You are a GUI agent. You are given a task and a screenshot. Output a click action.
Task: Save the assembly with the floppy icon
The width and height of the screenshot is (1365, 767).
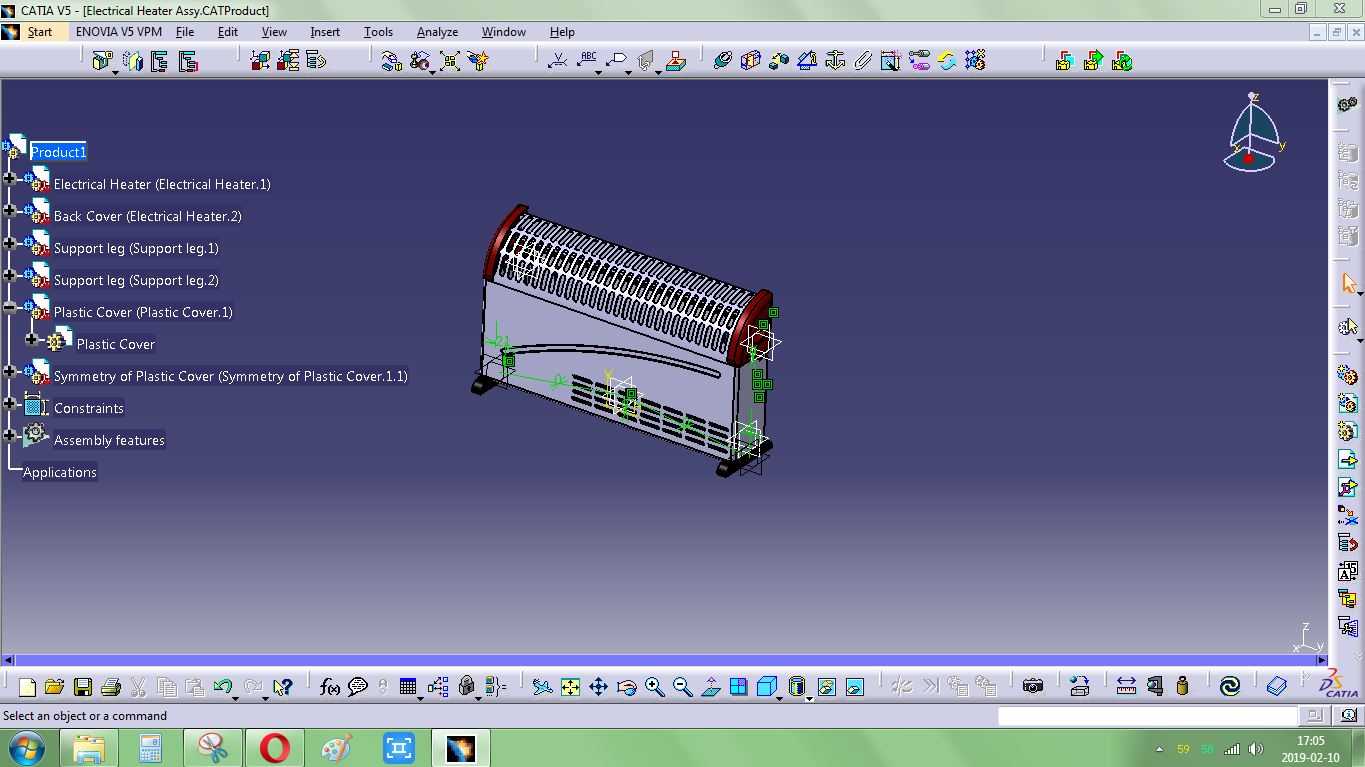click(83, 687)
